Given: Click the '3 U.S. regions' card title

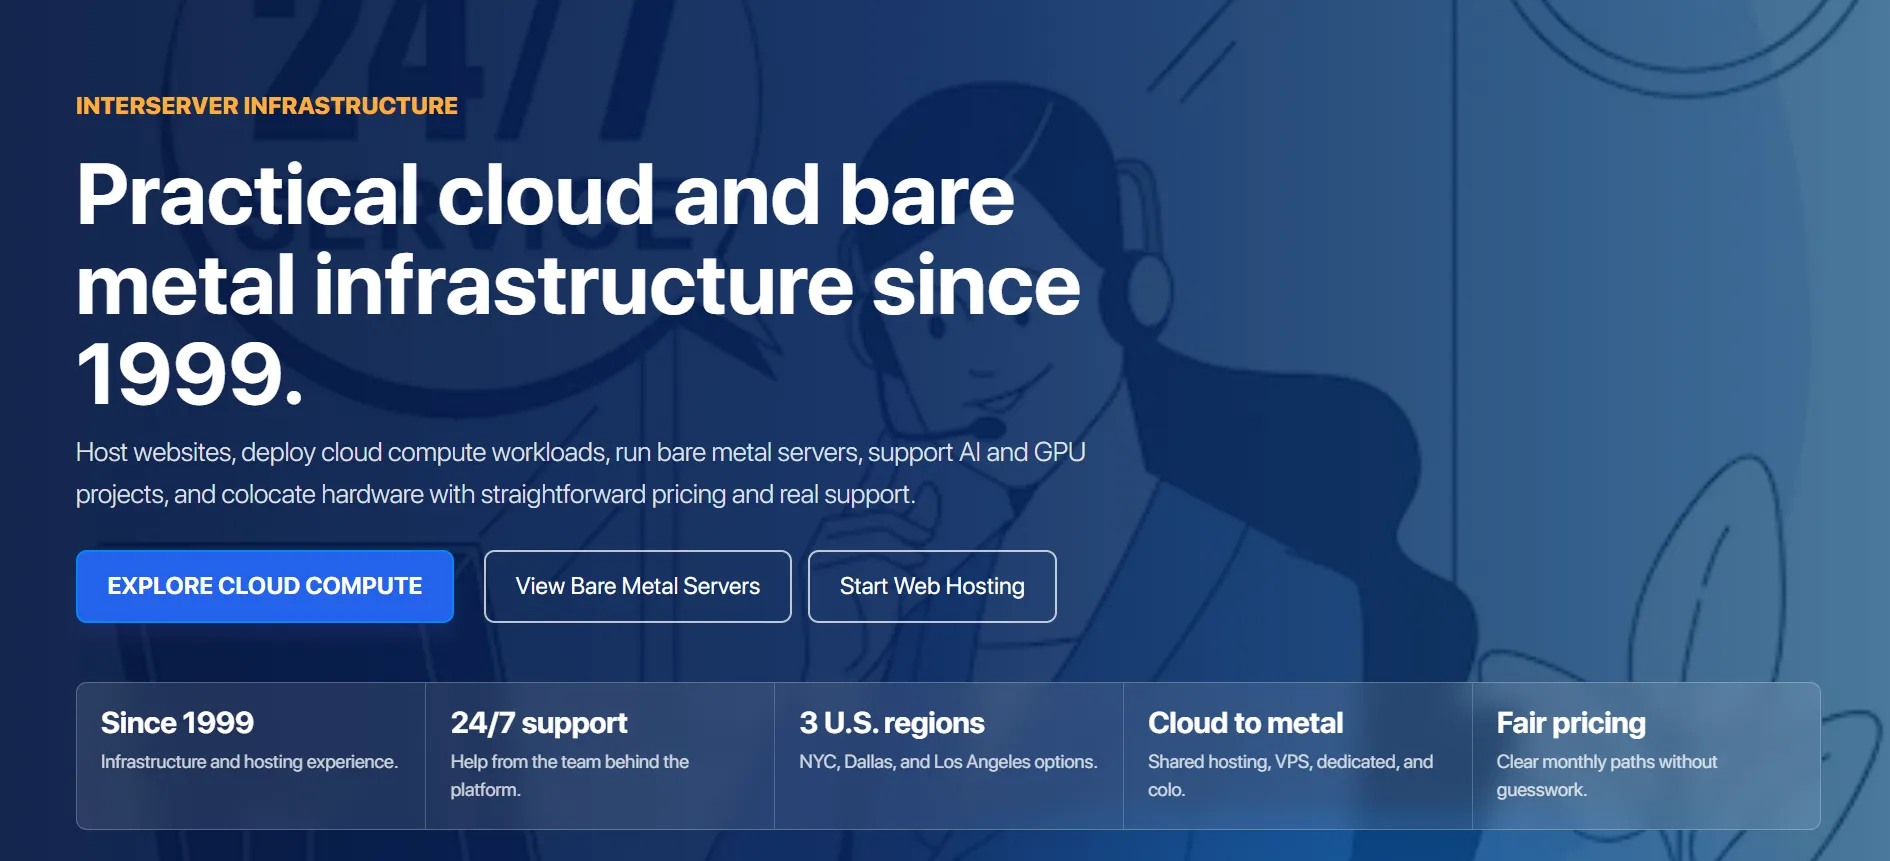Looking at the screenshot, I should [892, 722].
